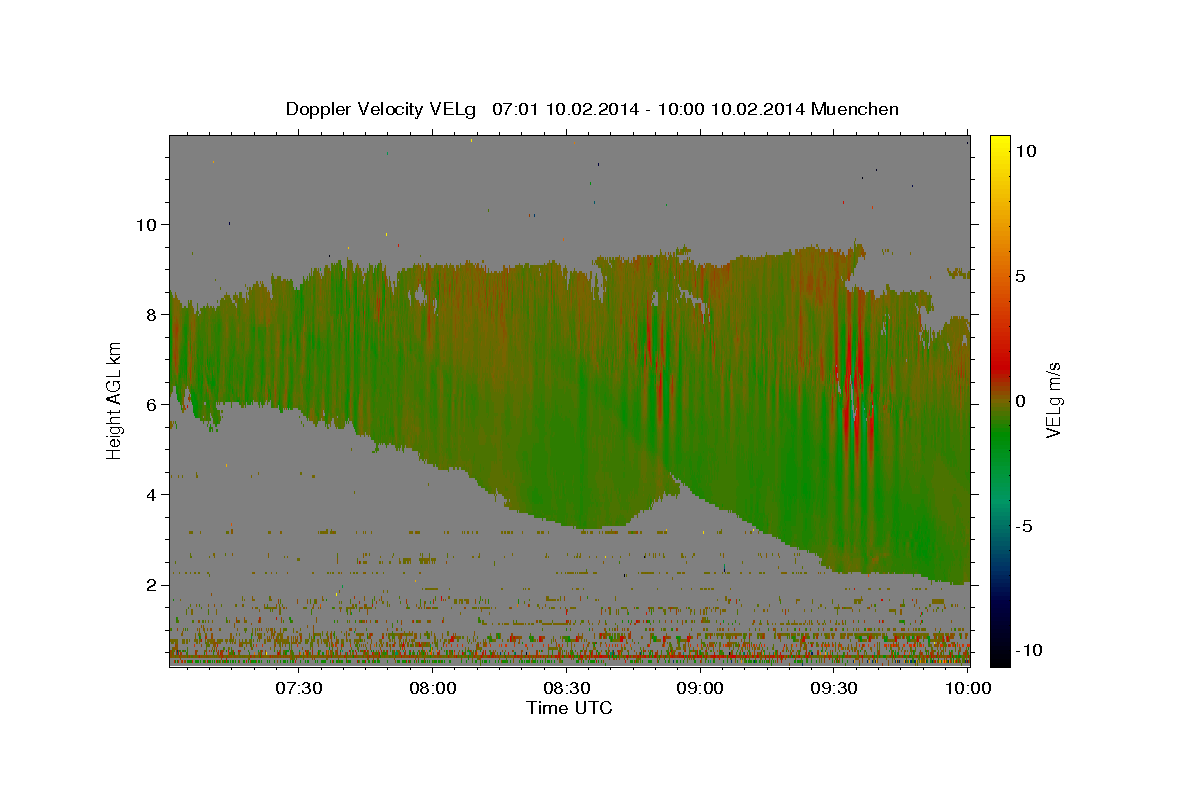Click the 'VELg m/s' colorbar label
The image size is (1200, 800).
click(x=1053, y=400)
